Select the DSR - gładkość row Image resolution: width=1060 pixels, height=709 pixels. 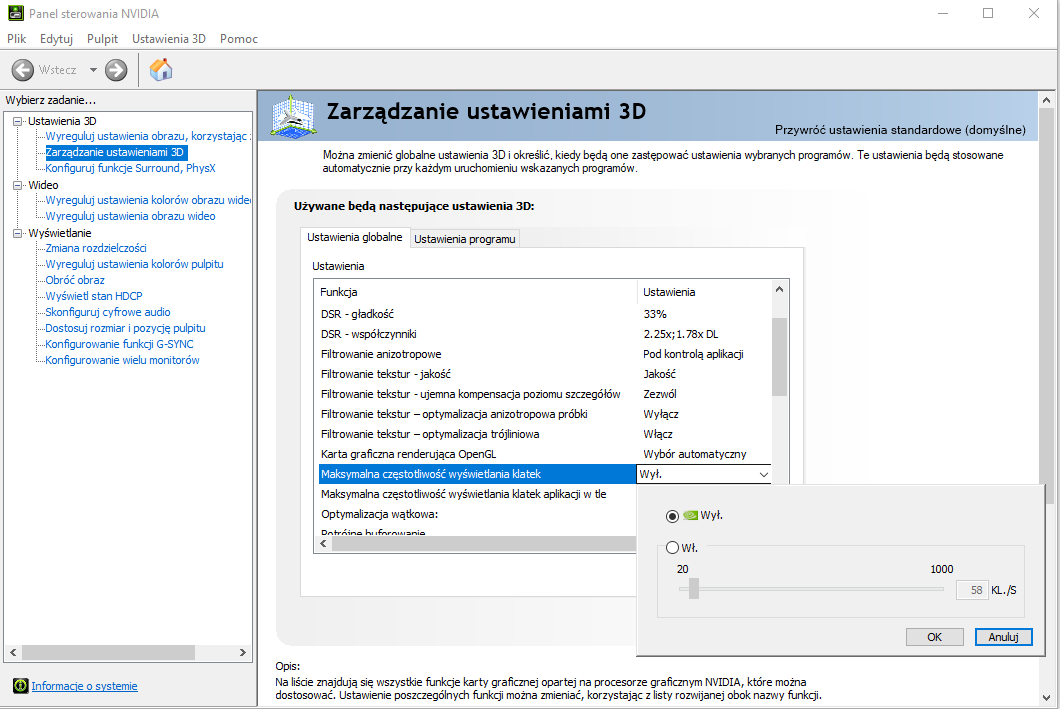pyautogui.click(x=544, y=314)
